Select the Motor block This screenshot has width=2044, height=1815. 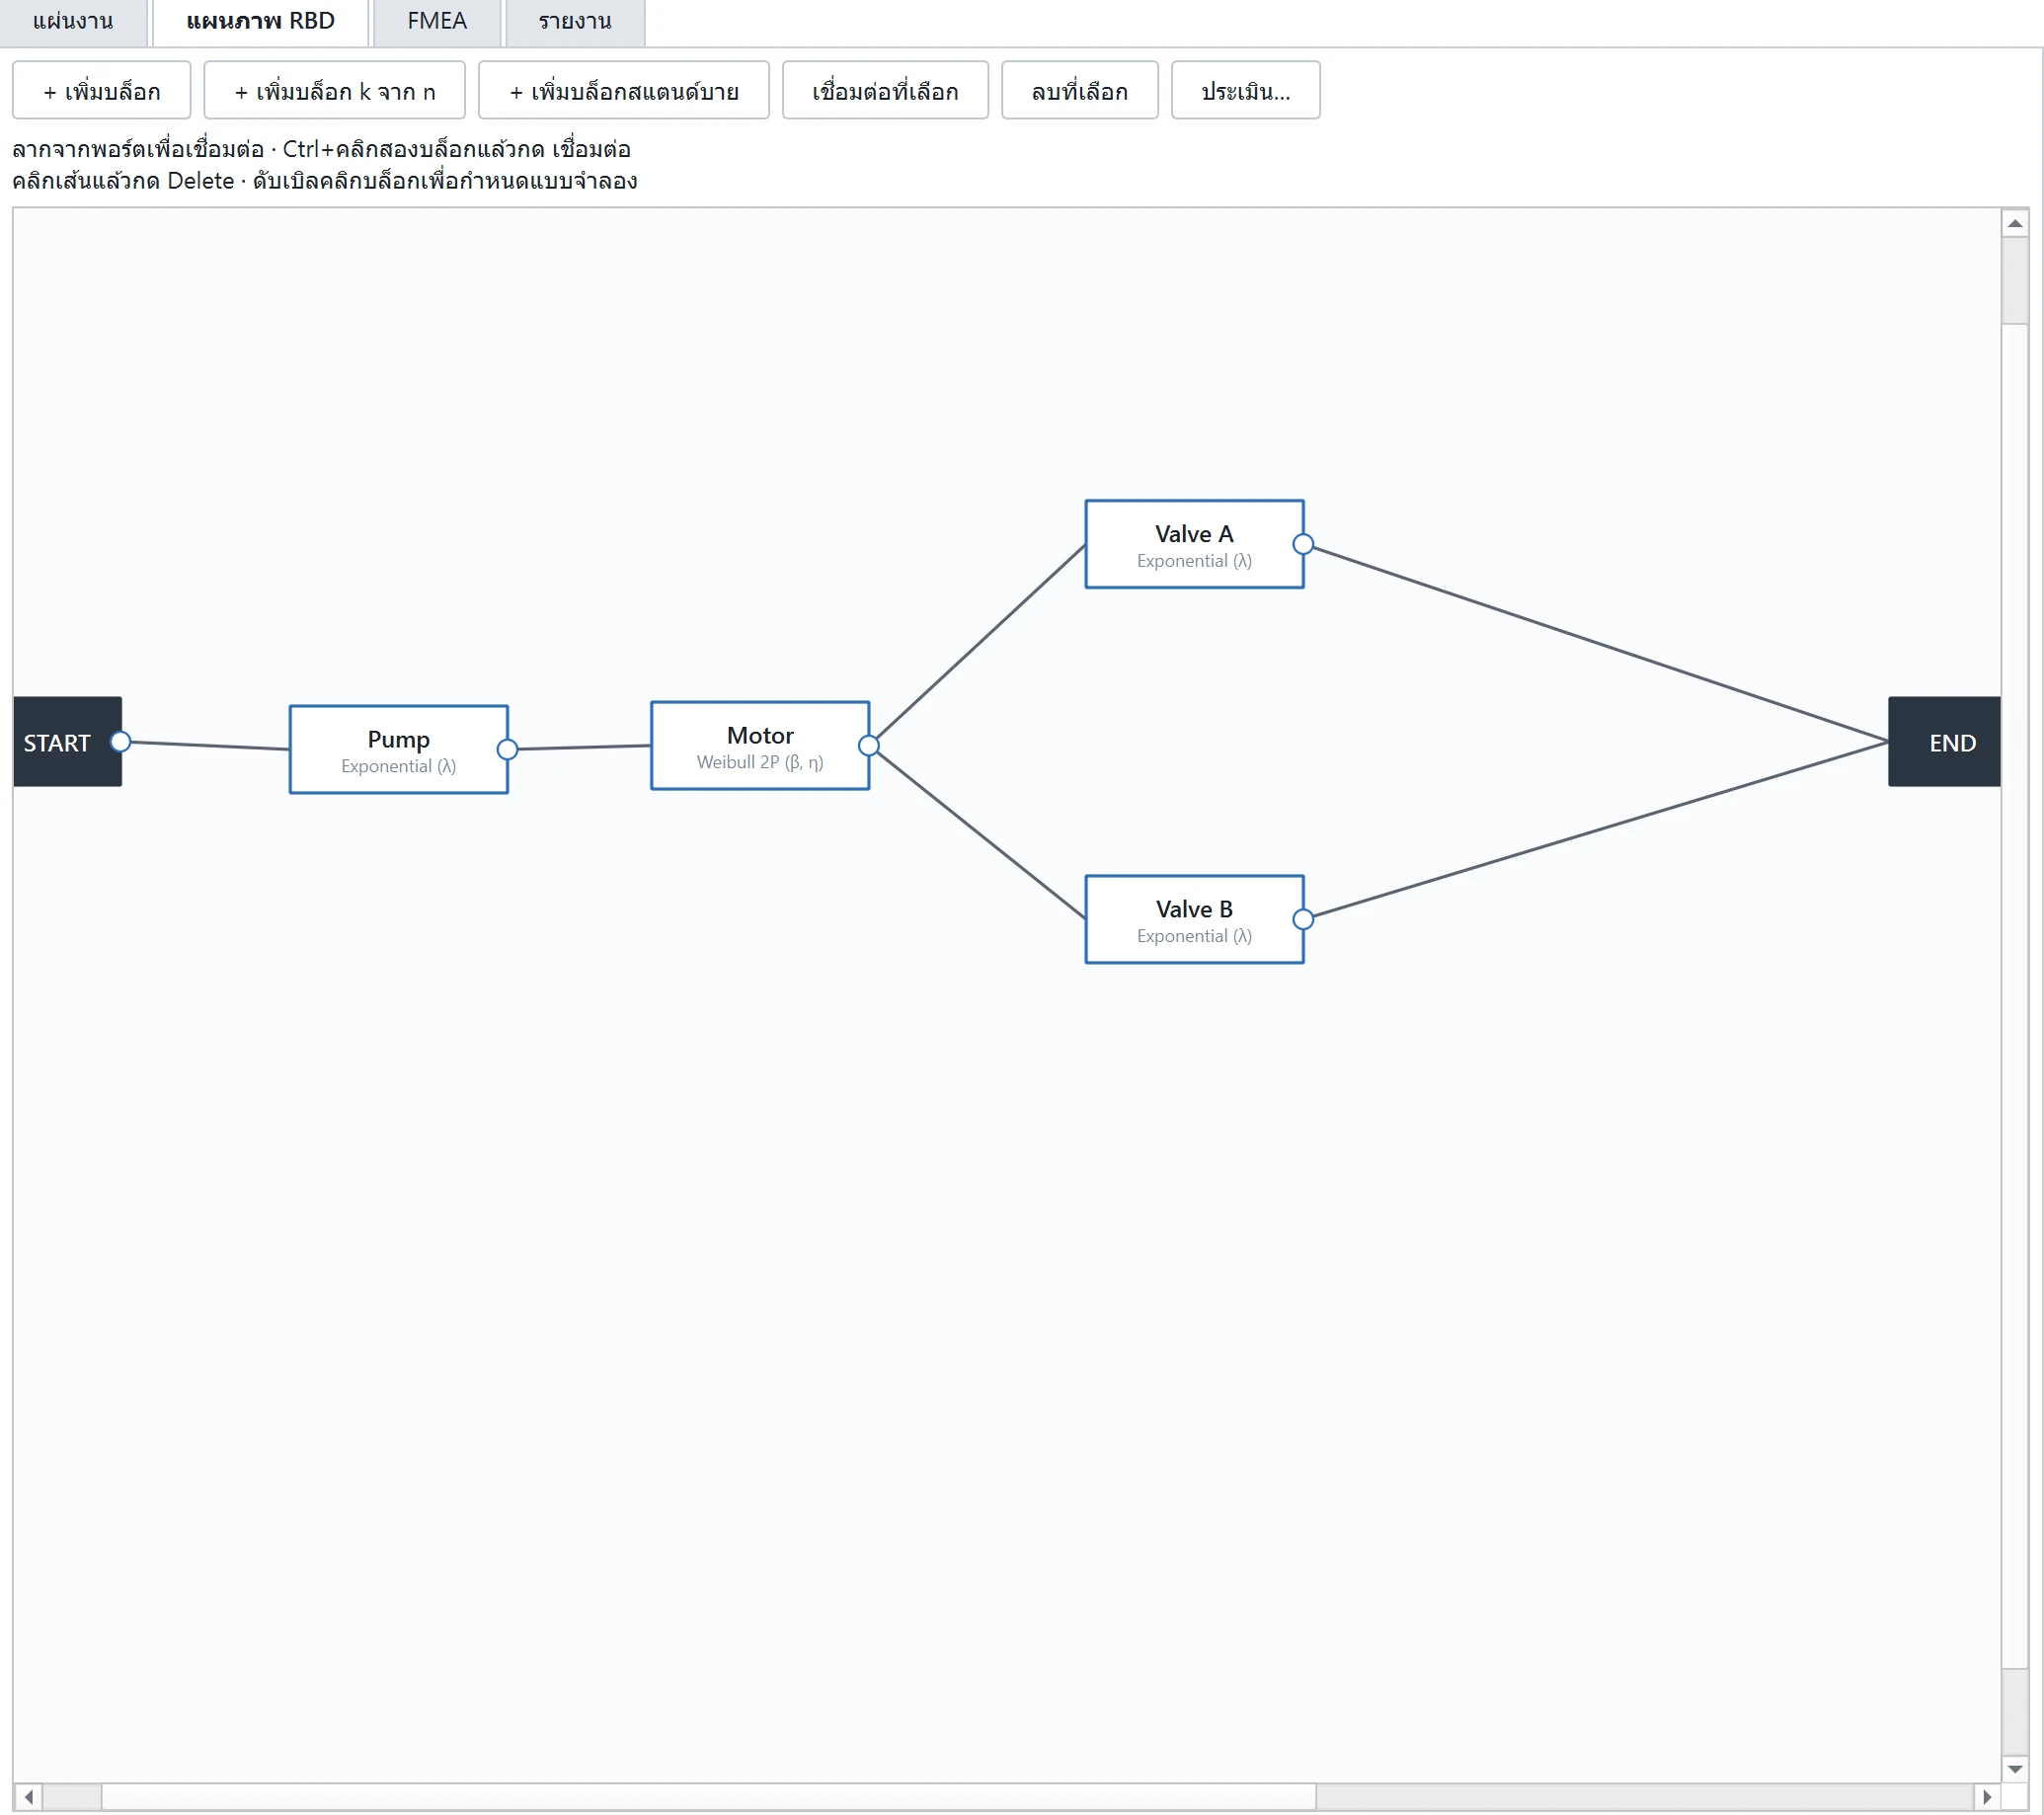(760, 746)
